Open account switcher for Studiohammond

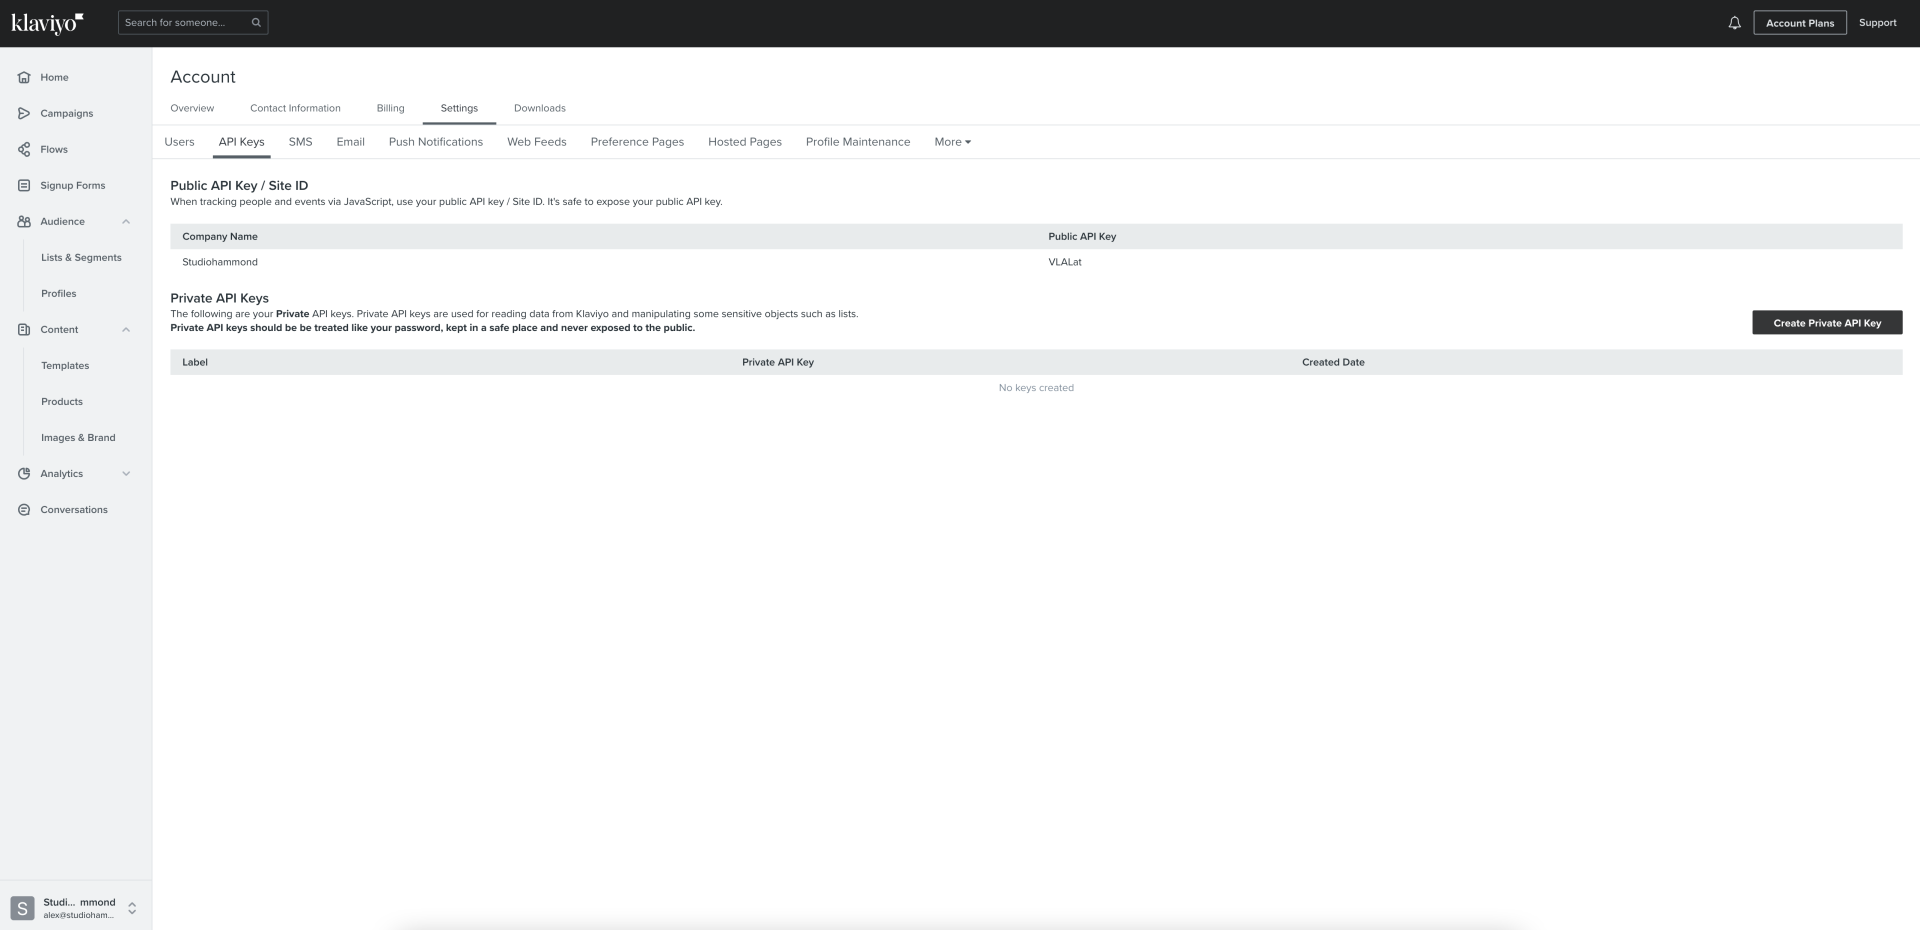click(x=131, y=908)
